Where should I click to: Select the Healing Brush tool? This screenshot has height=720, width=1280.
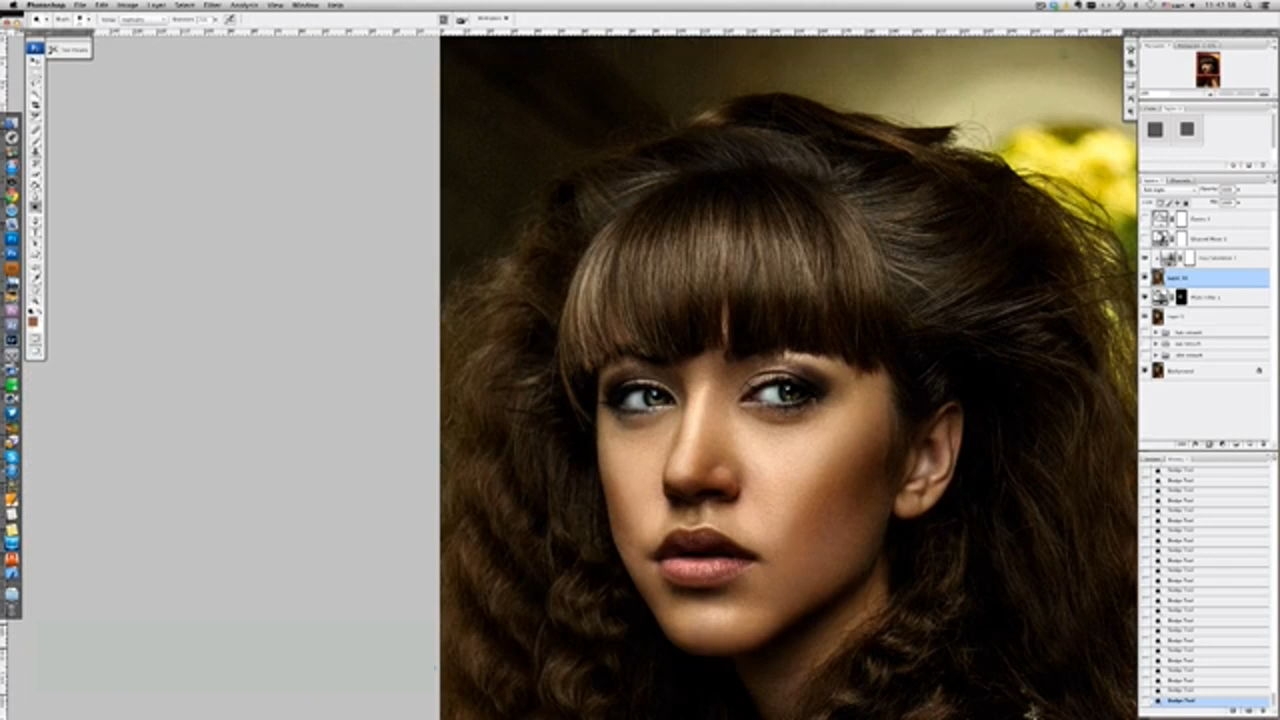tap(36, 129)
